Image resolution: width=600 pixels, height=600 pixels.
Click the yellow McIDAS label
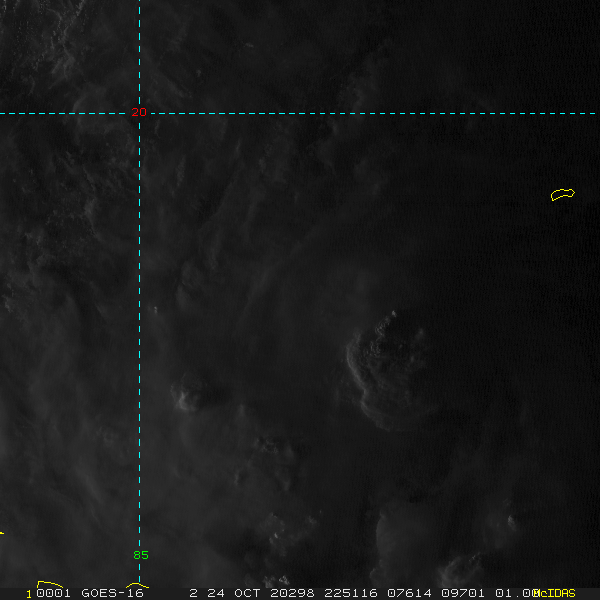click(x=554, y=593)
